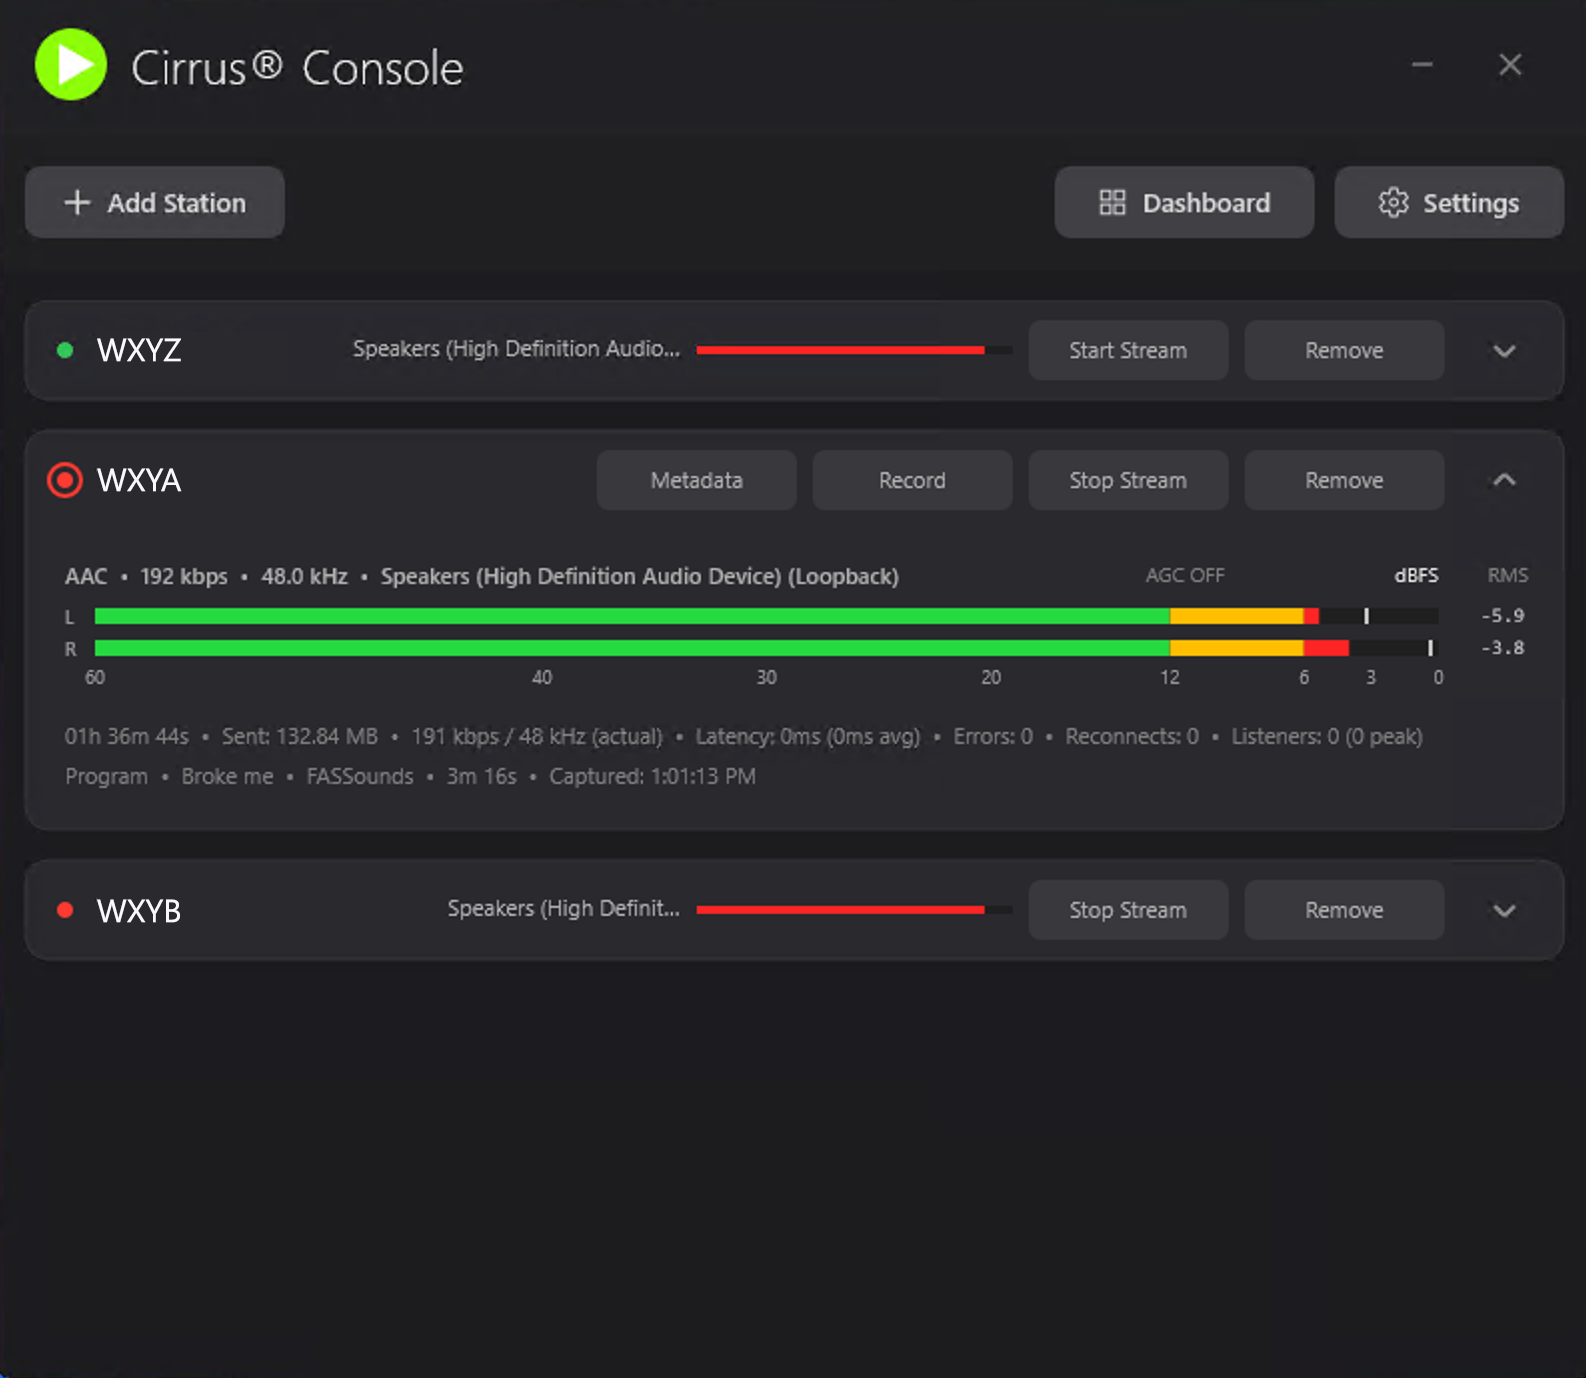Click the 'Listeners: 0 (0 peak)' stat
The height and width of the screenshot is (1378, 1586).
[1327, 737]
